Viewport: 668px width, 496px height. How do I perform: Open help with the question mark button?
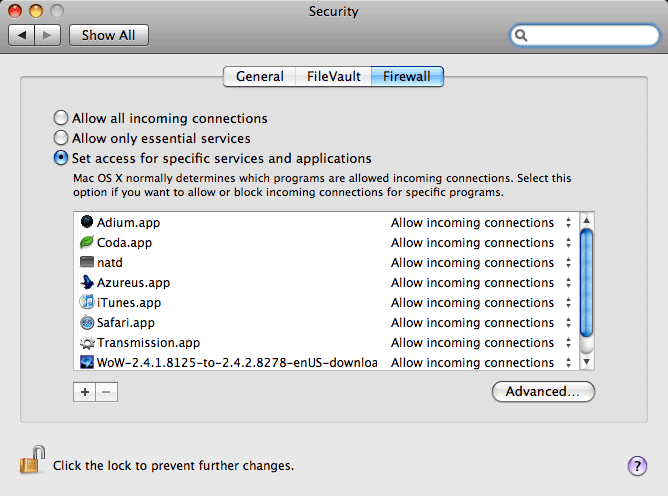pyautogui.click(x=637, y=466)
